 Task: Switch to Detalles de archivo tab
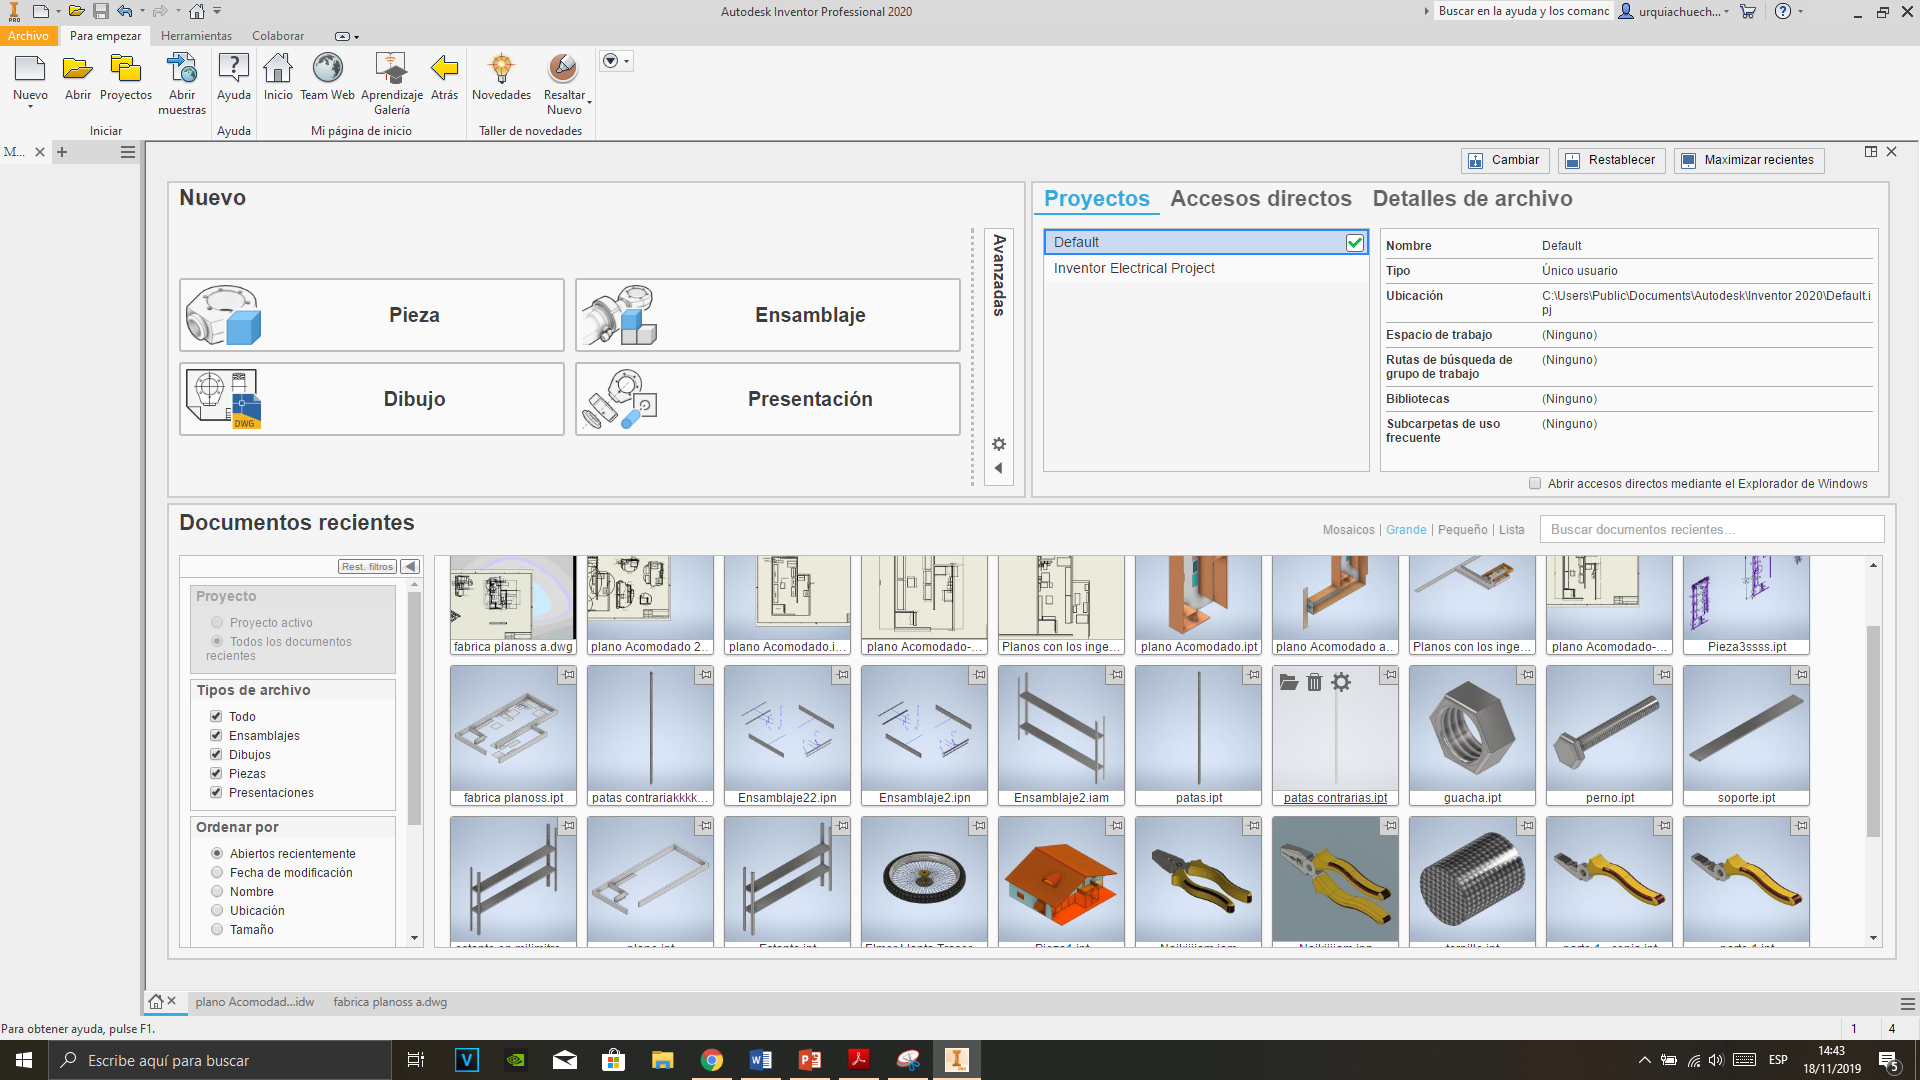click(x=1472, y=199)
